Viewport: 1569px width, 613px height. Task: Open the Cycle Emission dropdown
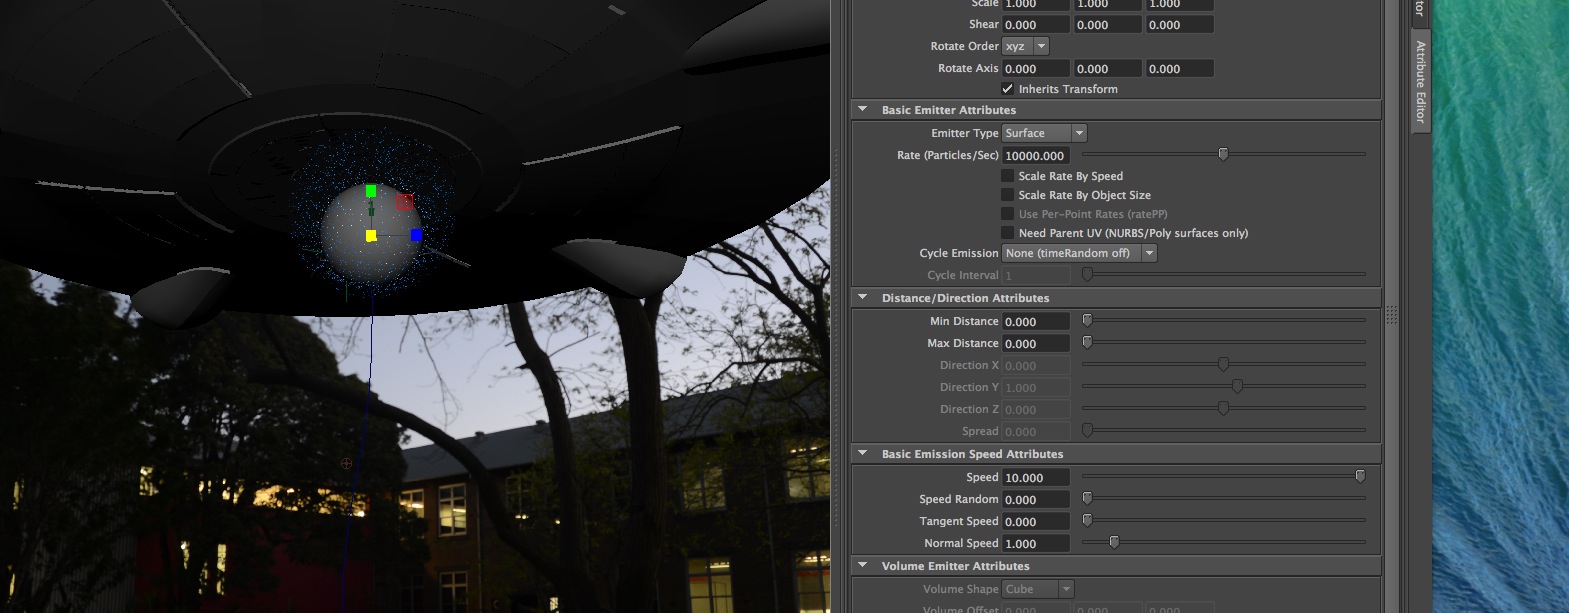[1079, 253]
